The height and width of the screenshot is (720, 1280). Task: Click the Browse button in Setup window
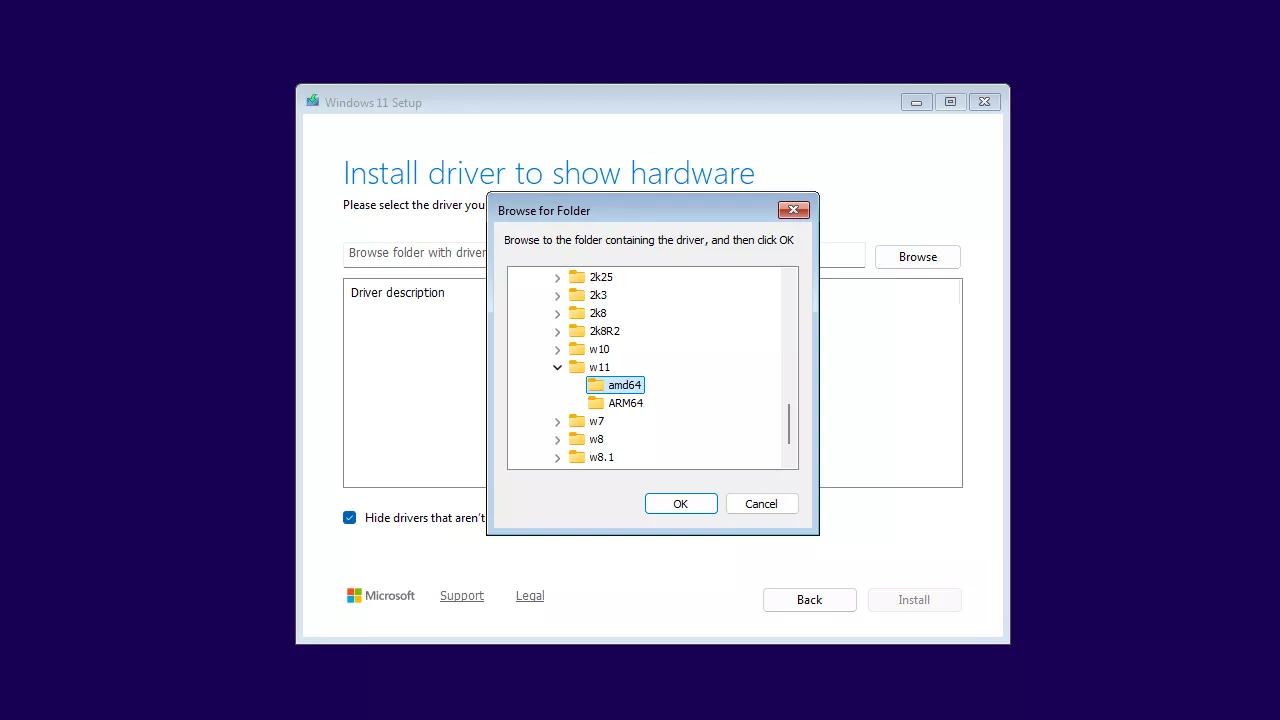(918, 257)
